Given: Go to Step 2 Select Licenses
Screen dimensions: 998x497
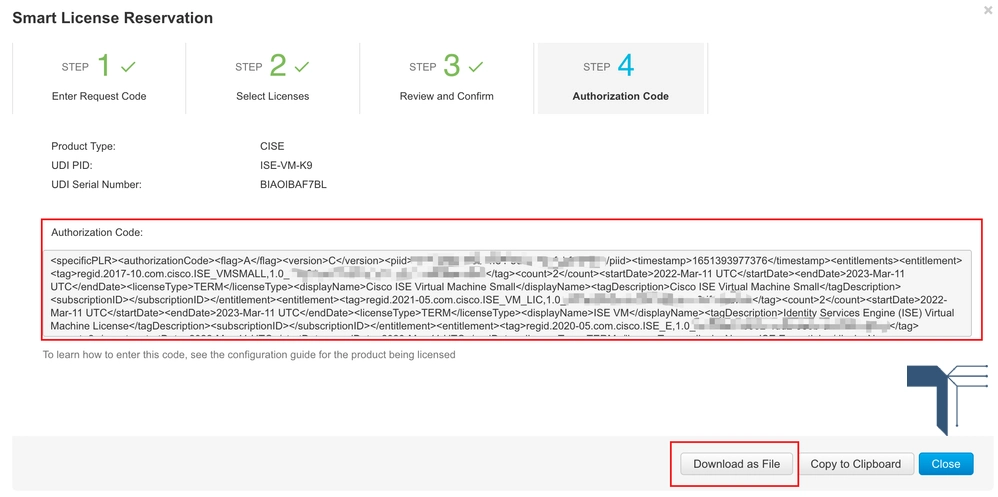Looking at the screenshot, I should point(272,78).
